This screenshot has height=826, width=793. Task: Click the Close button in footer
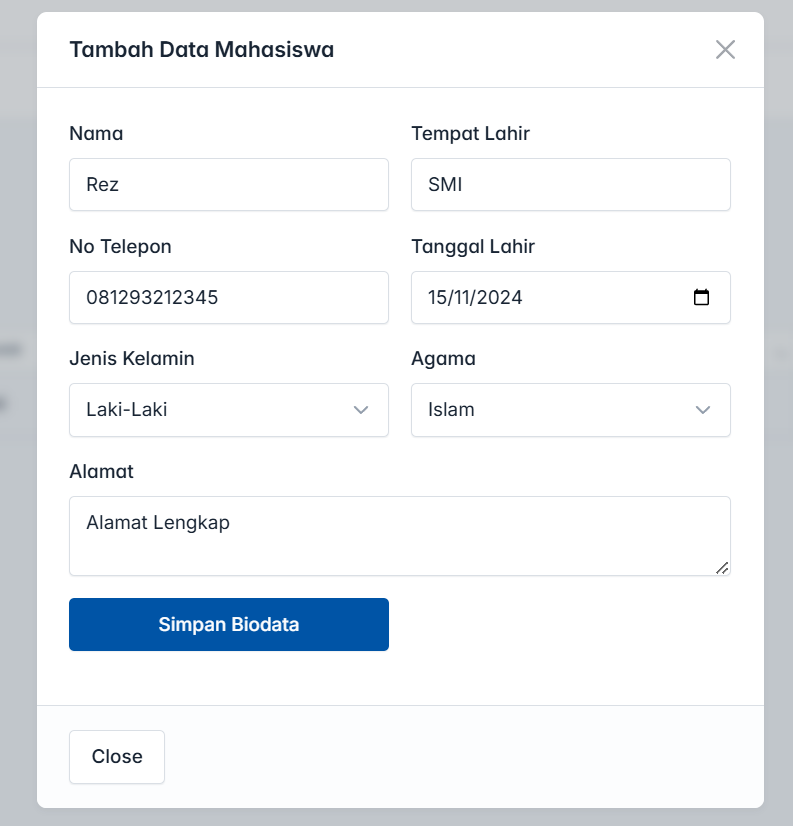117,756
